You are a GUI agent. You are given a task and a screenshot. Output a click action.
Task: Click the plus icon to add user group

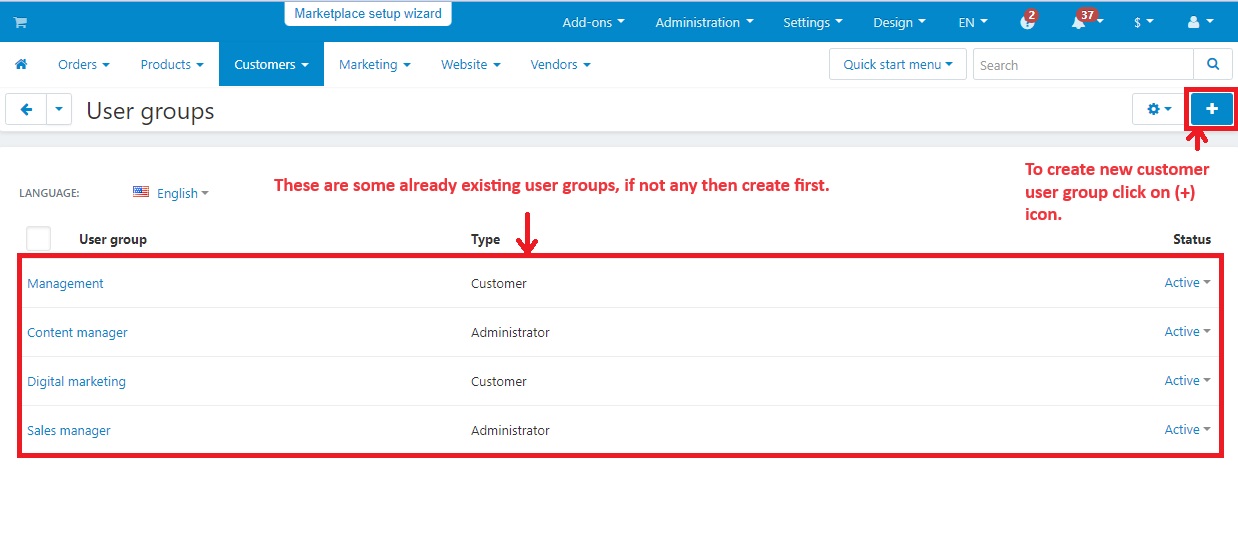1211,109
